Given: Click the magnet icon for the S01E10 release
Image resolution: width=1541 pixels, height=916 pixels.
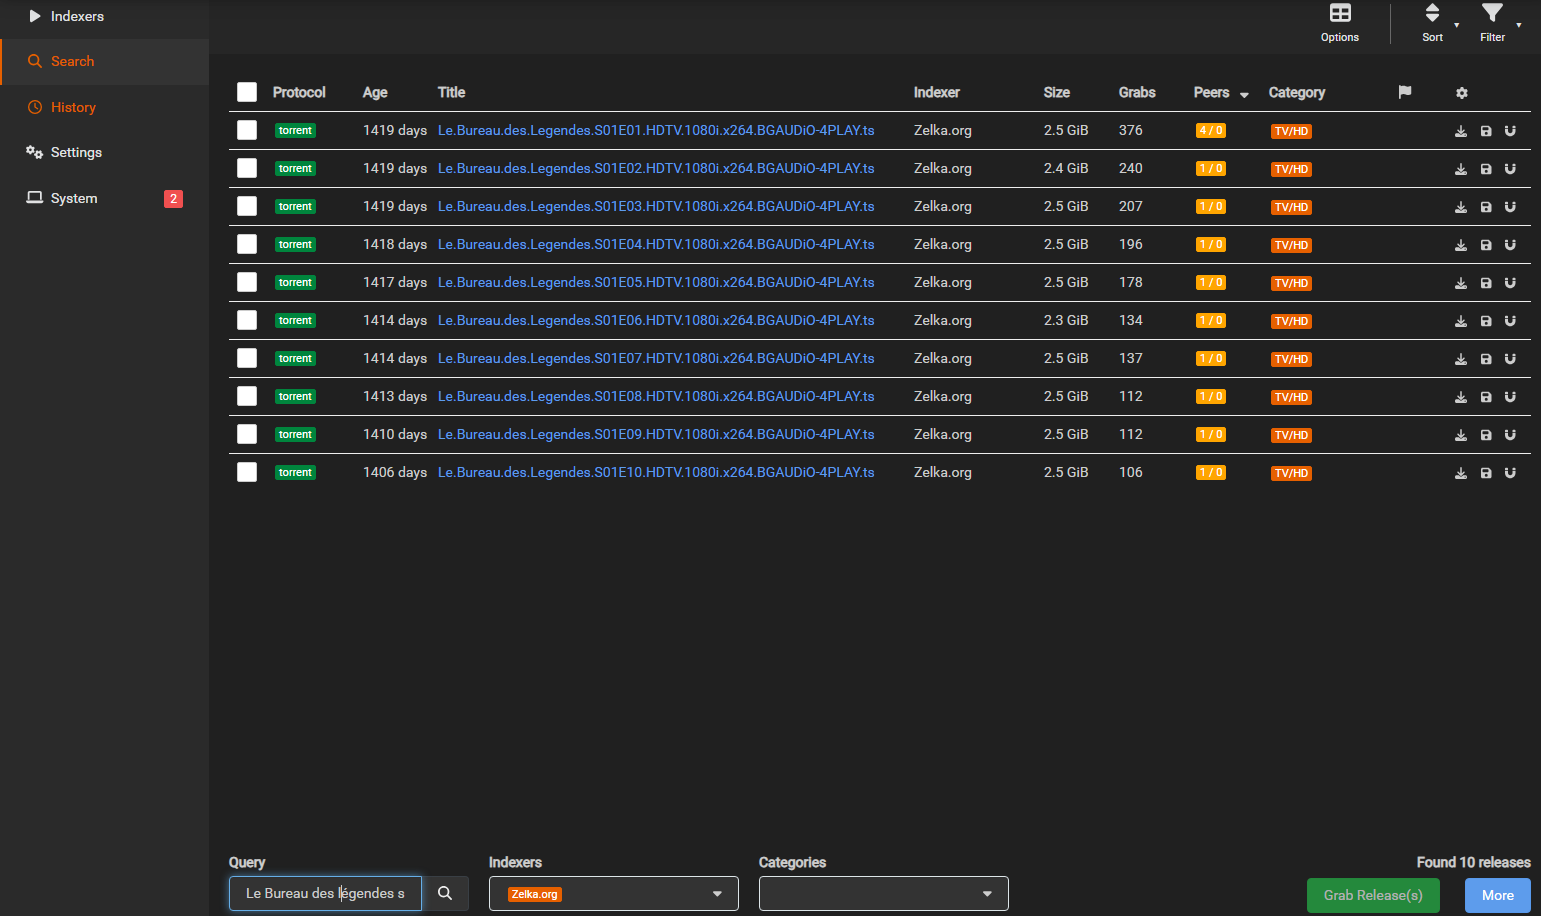Looking at the screenshot, I should 1510,473.
